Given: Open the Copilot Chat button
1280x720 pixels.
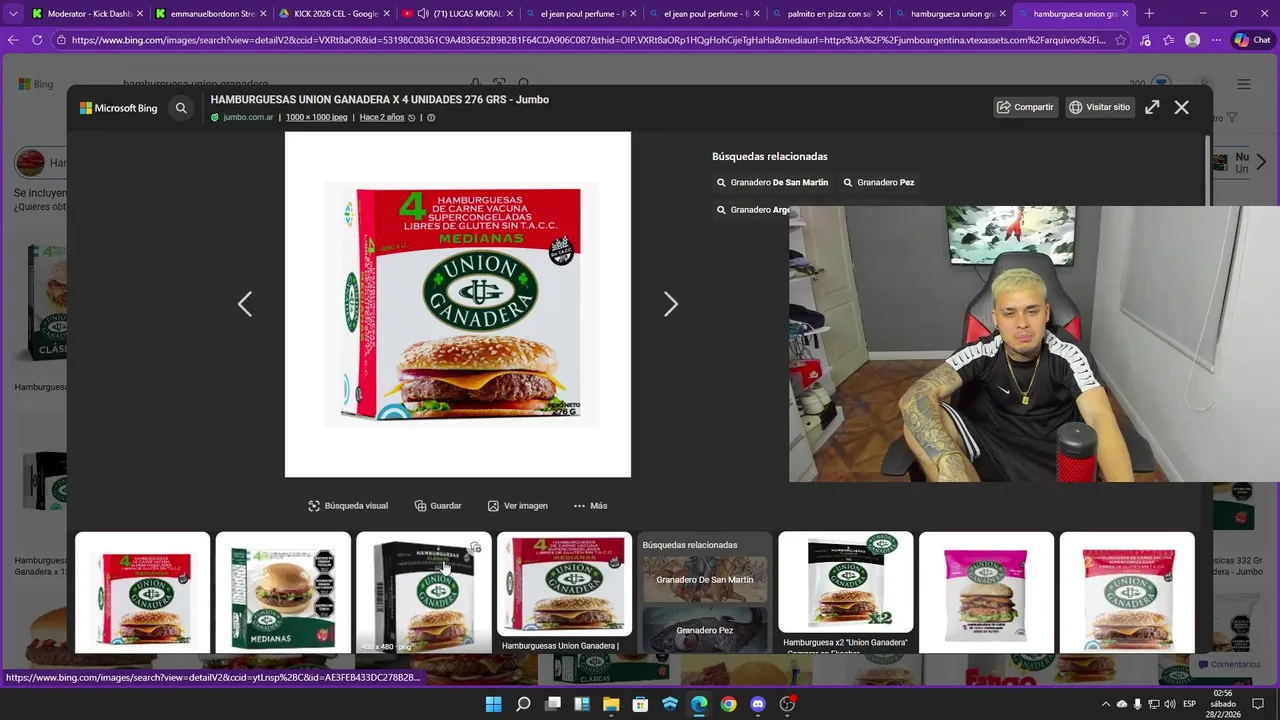Looking at the screenshot, I should [1252, 40].
